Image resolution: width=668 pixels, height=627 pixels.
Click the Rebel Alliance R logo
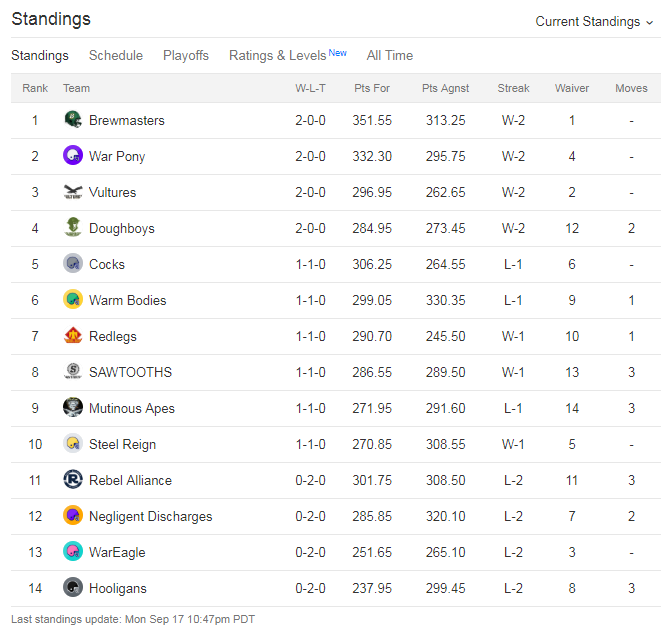pos(73,480)
